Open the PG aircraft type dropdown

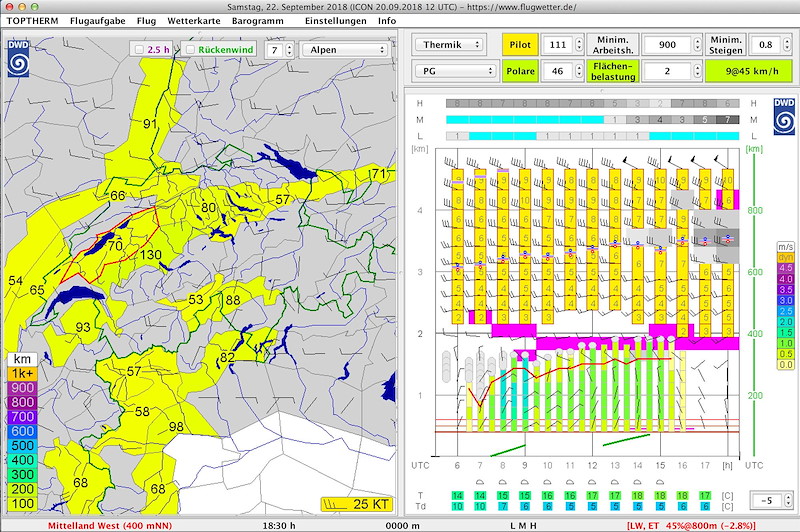[456, 71]
